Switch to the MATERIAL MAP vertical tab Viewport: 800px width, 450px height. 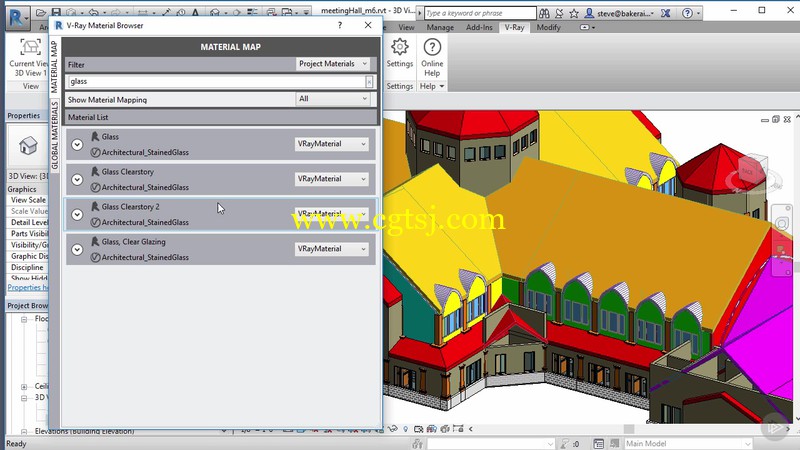click(55, 66)
